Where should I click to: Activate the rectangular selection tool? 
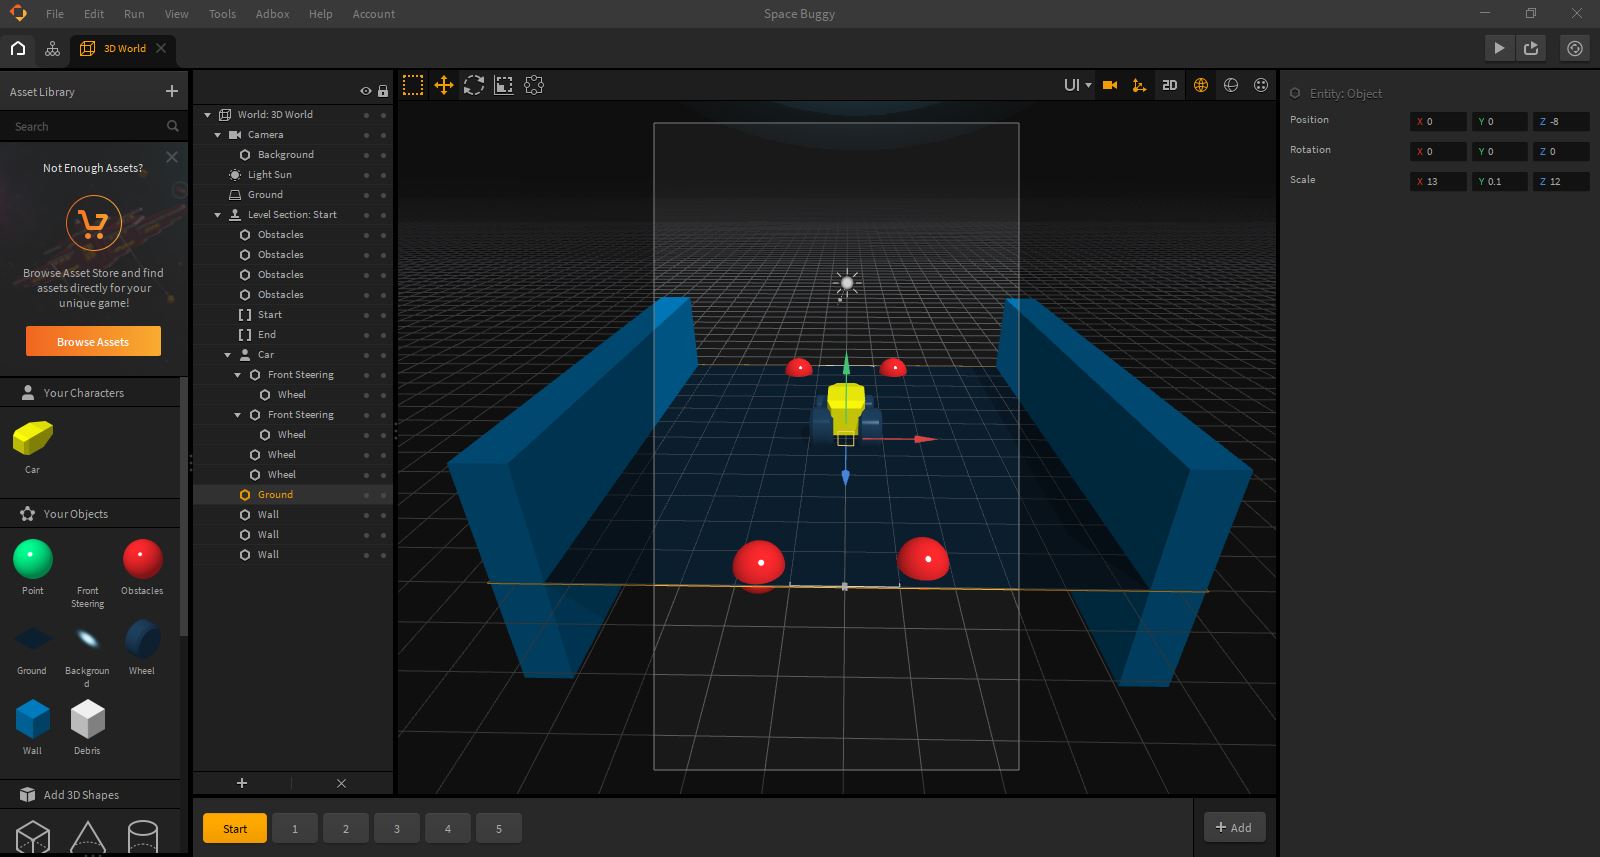413,86
